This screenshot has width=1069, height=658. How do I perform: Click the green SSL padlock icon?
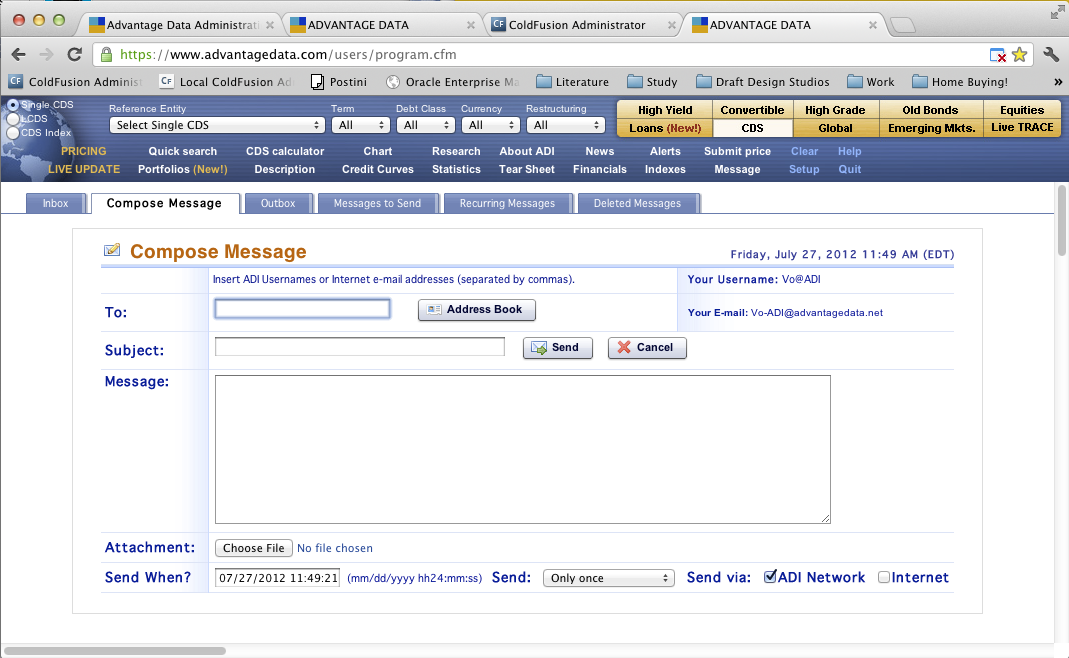[x=106, y=55]
